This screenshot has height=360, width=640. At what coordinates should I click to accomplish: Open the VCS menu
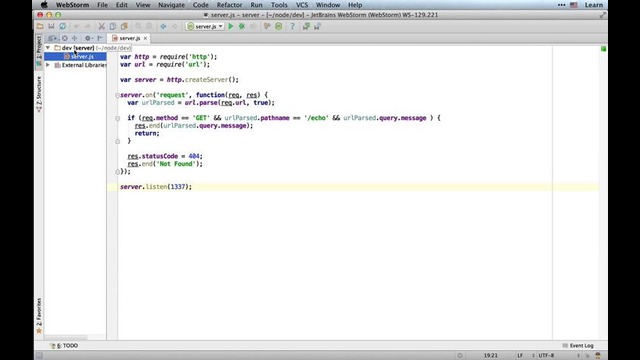[302, 5]
